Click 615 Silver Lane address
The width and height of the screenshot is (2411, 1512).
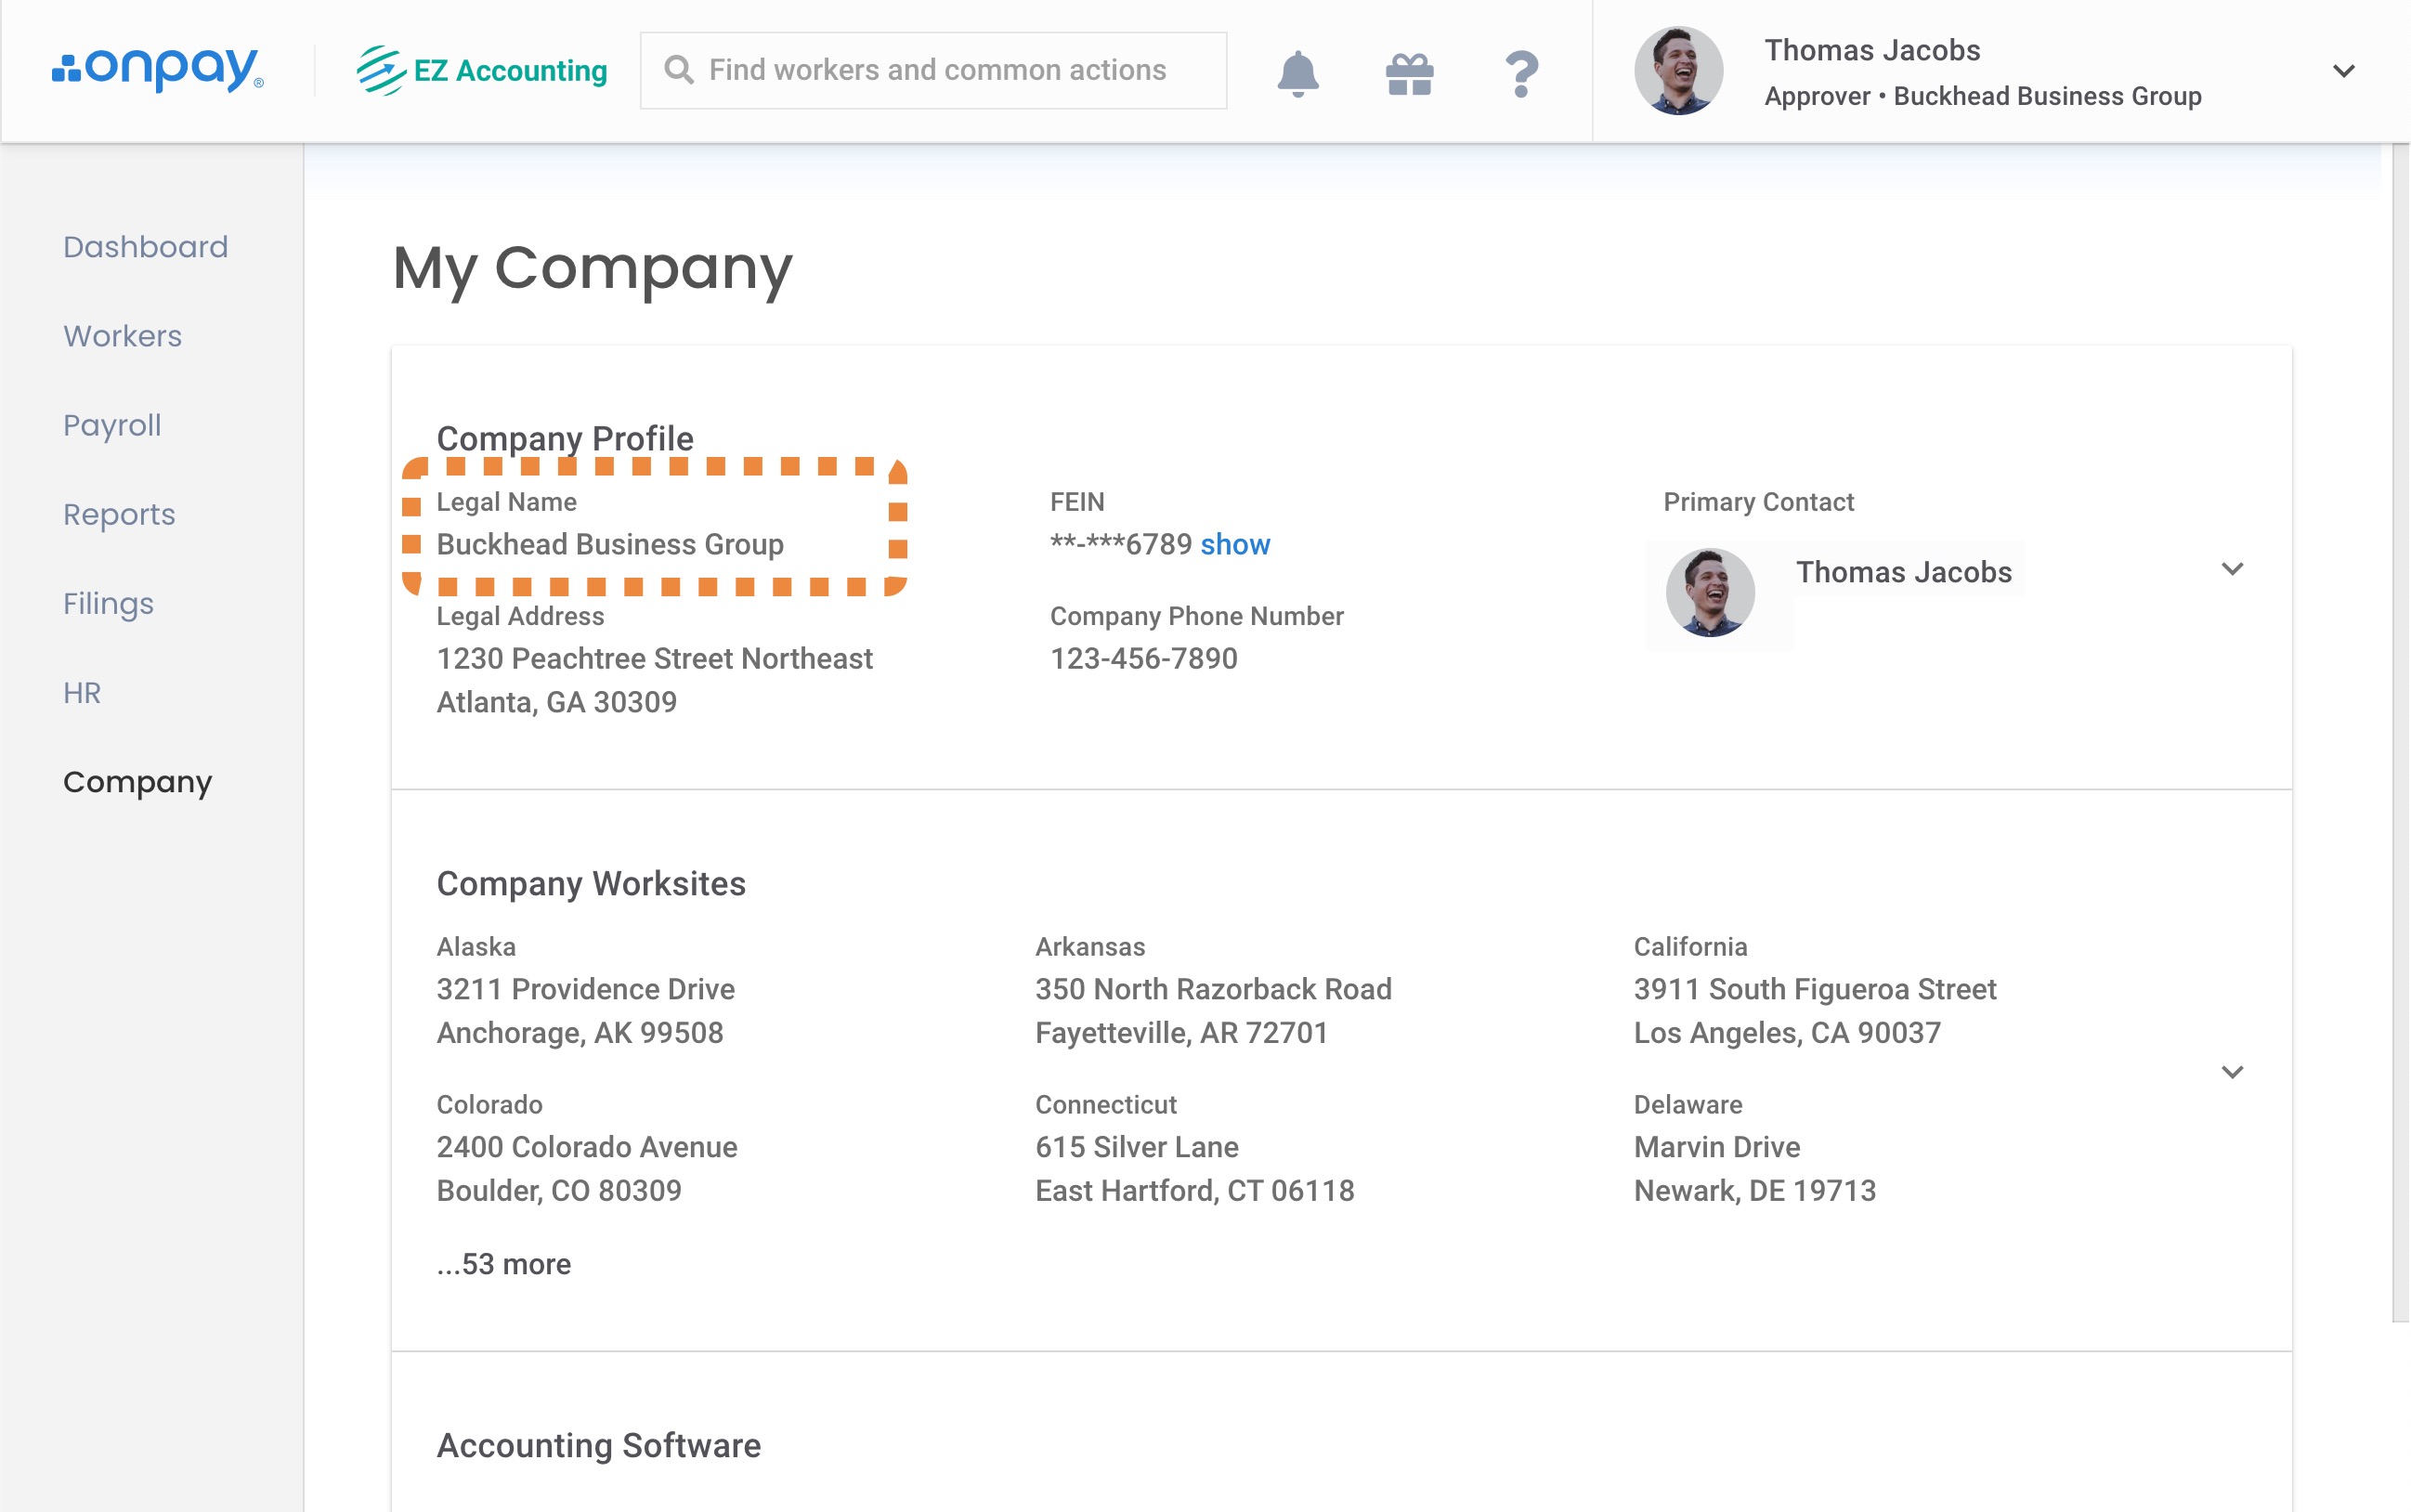tap(1137, 1147)
